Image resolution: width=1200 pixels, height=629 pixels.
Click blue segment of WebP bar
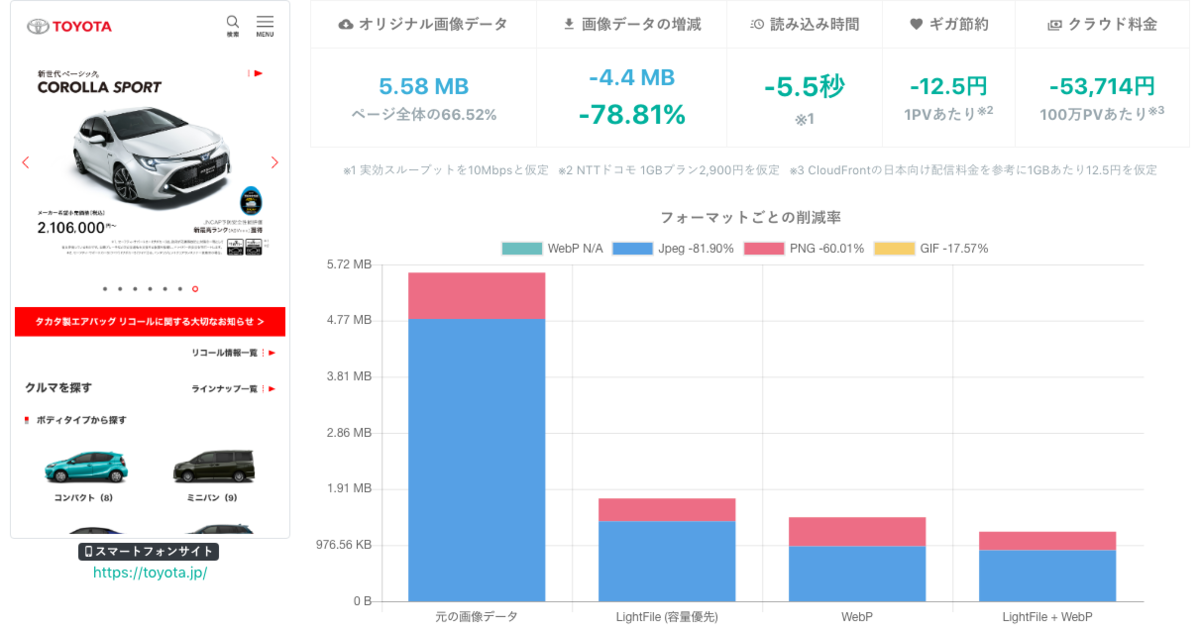click(857, 574)
